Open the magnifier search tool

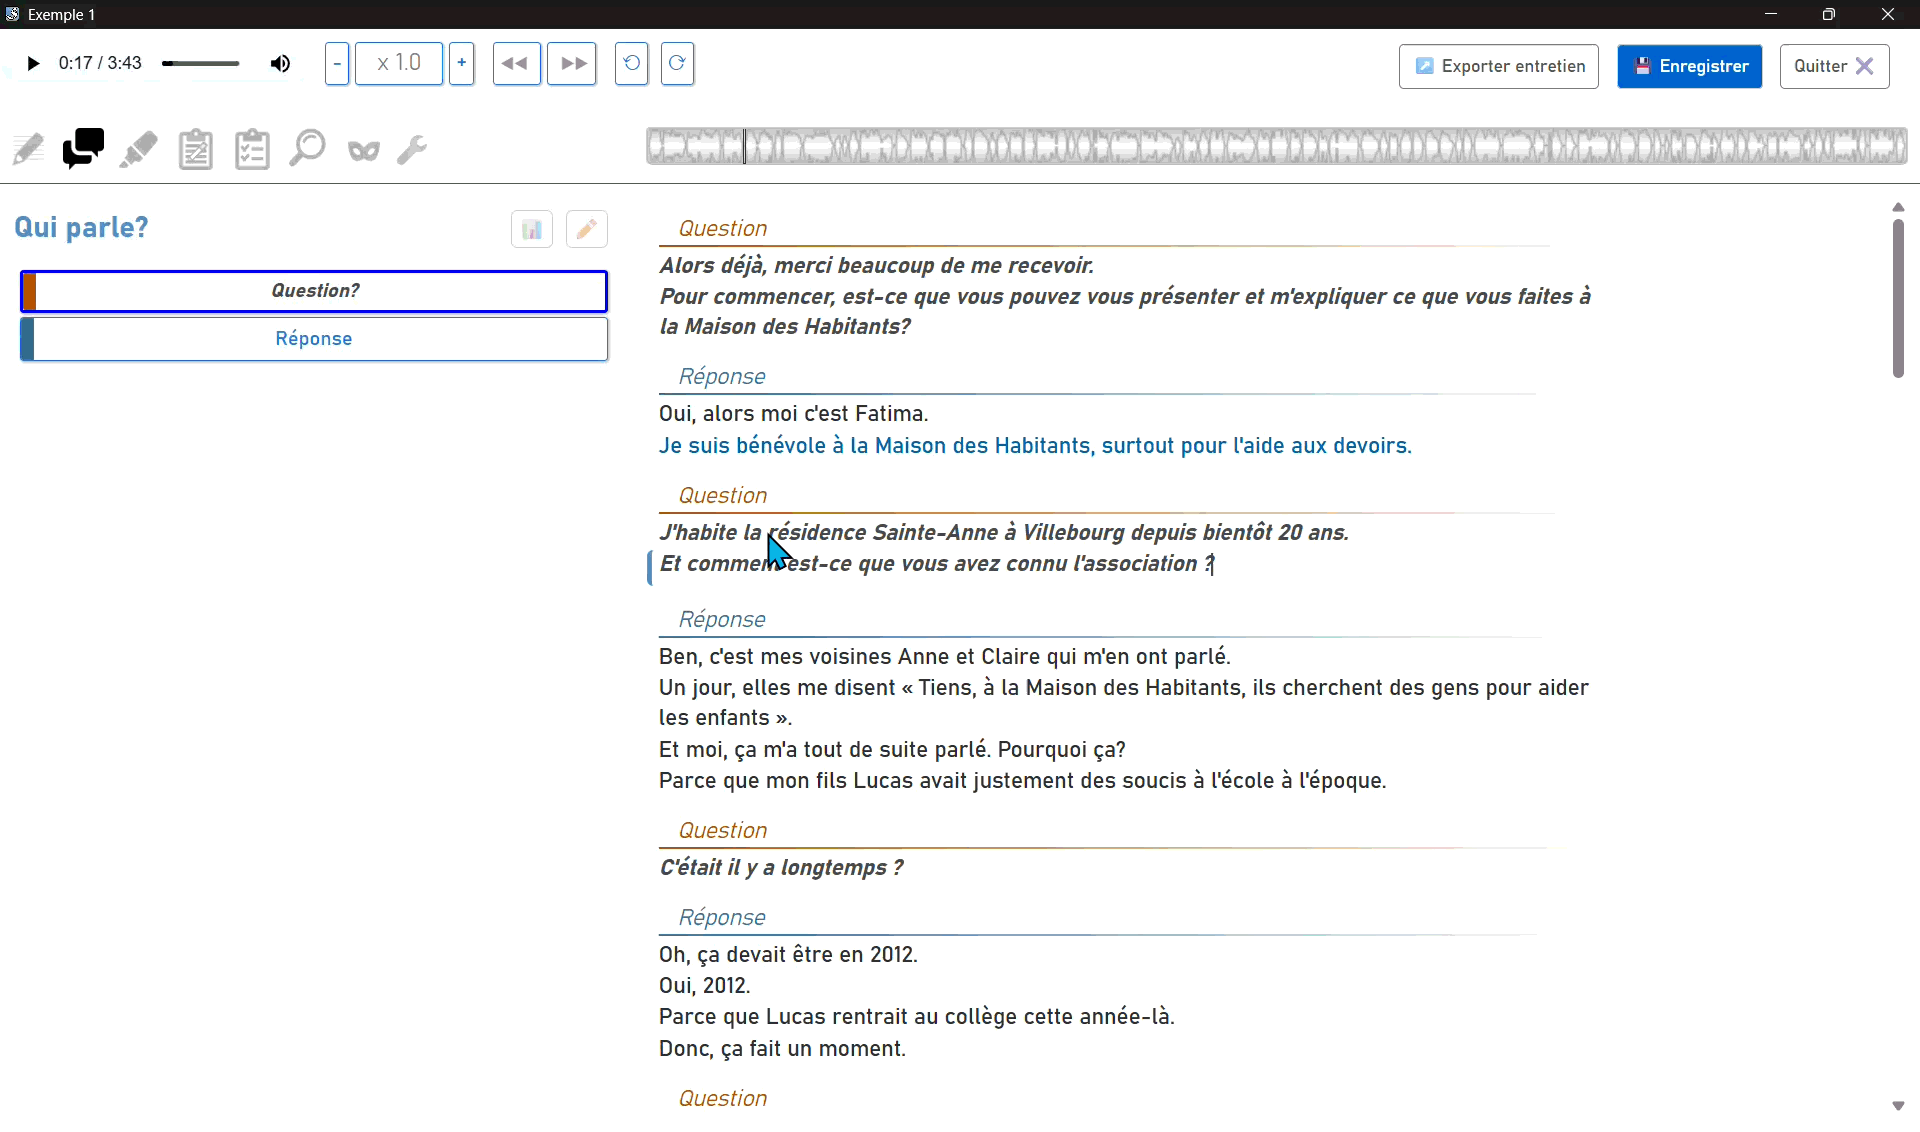pos(307,150)
